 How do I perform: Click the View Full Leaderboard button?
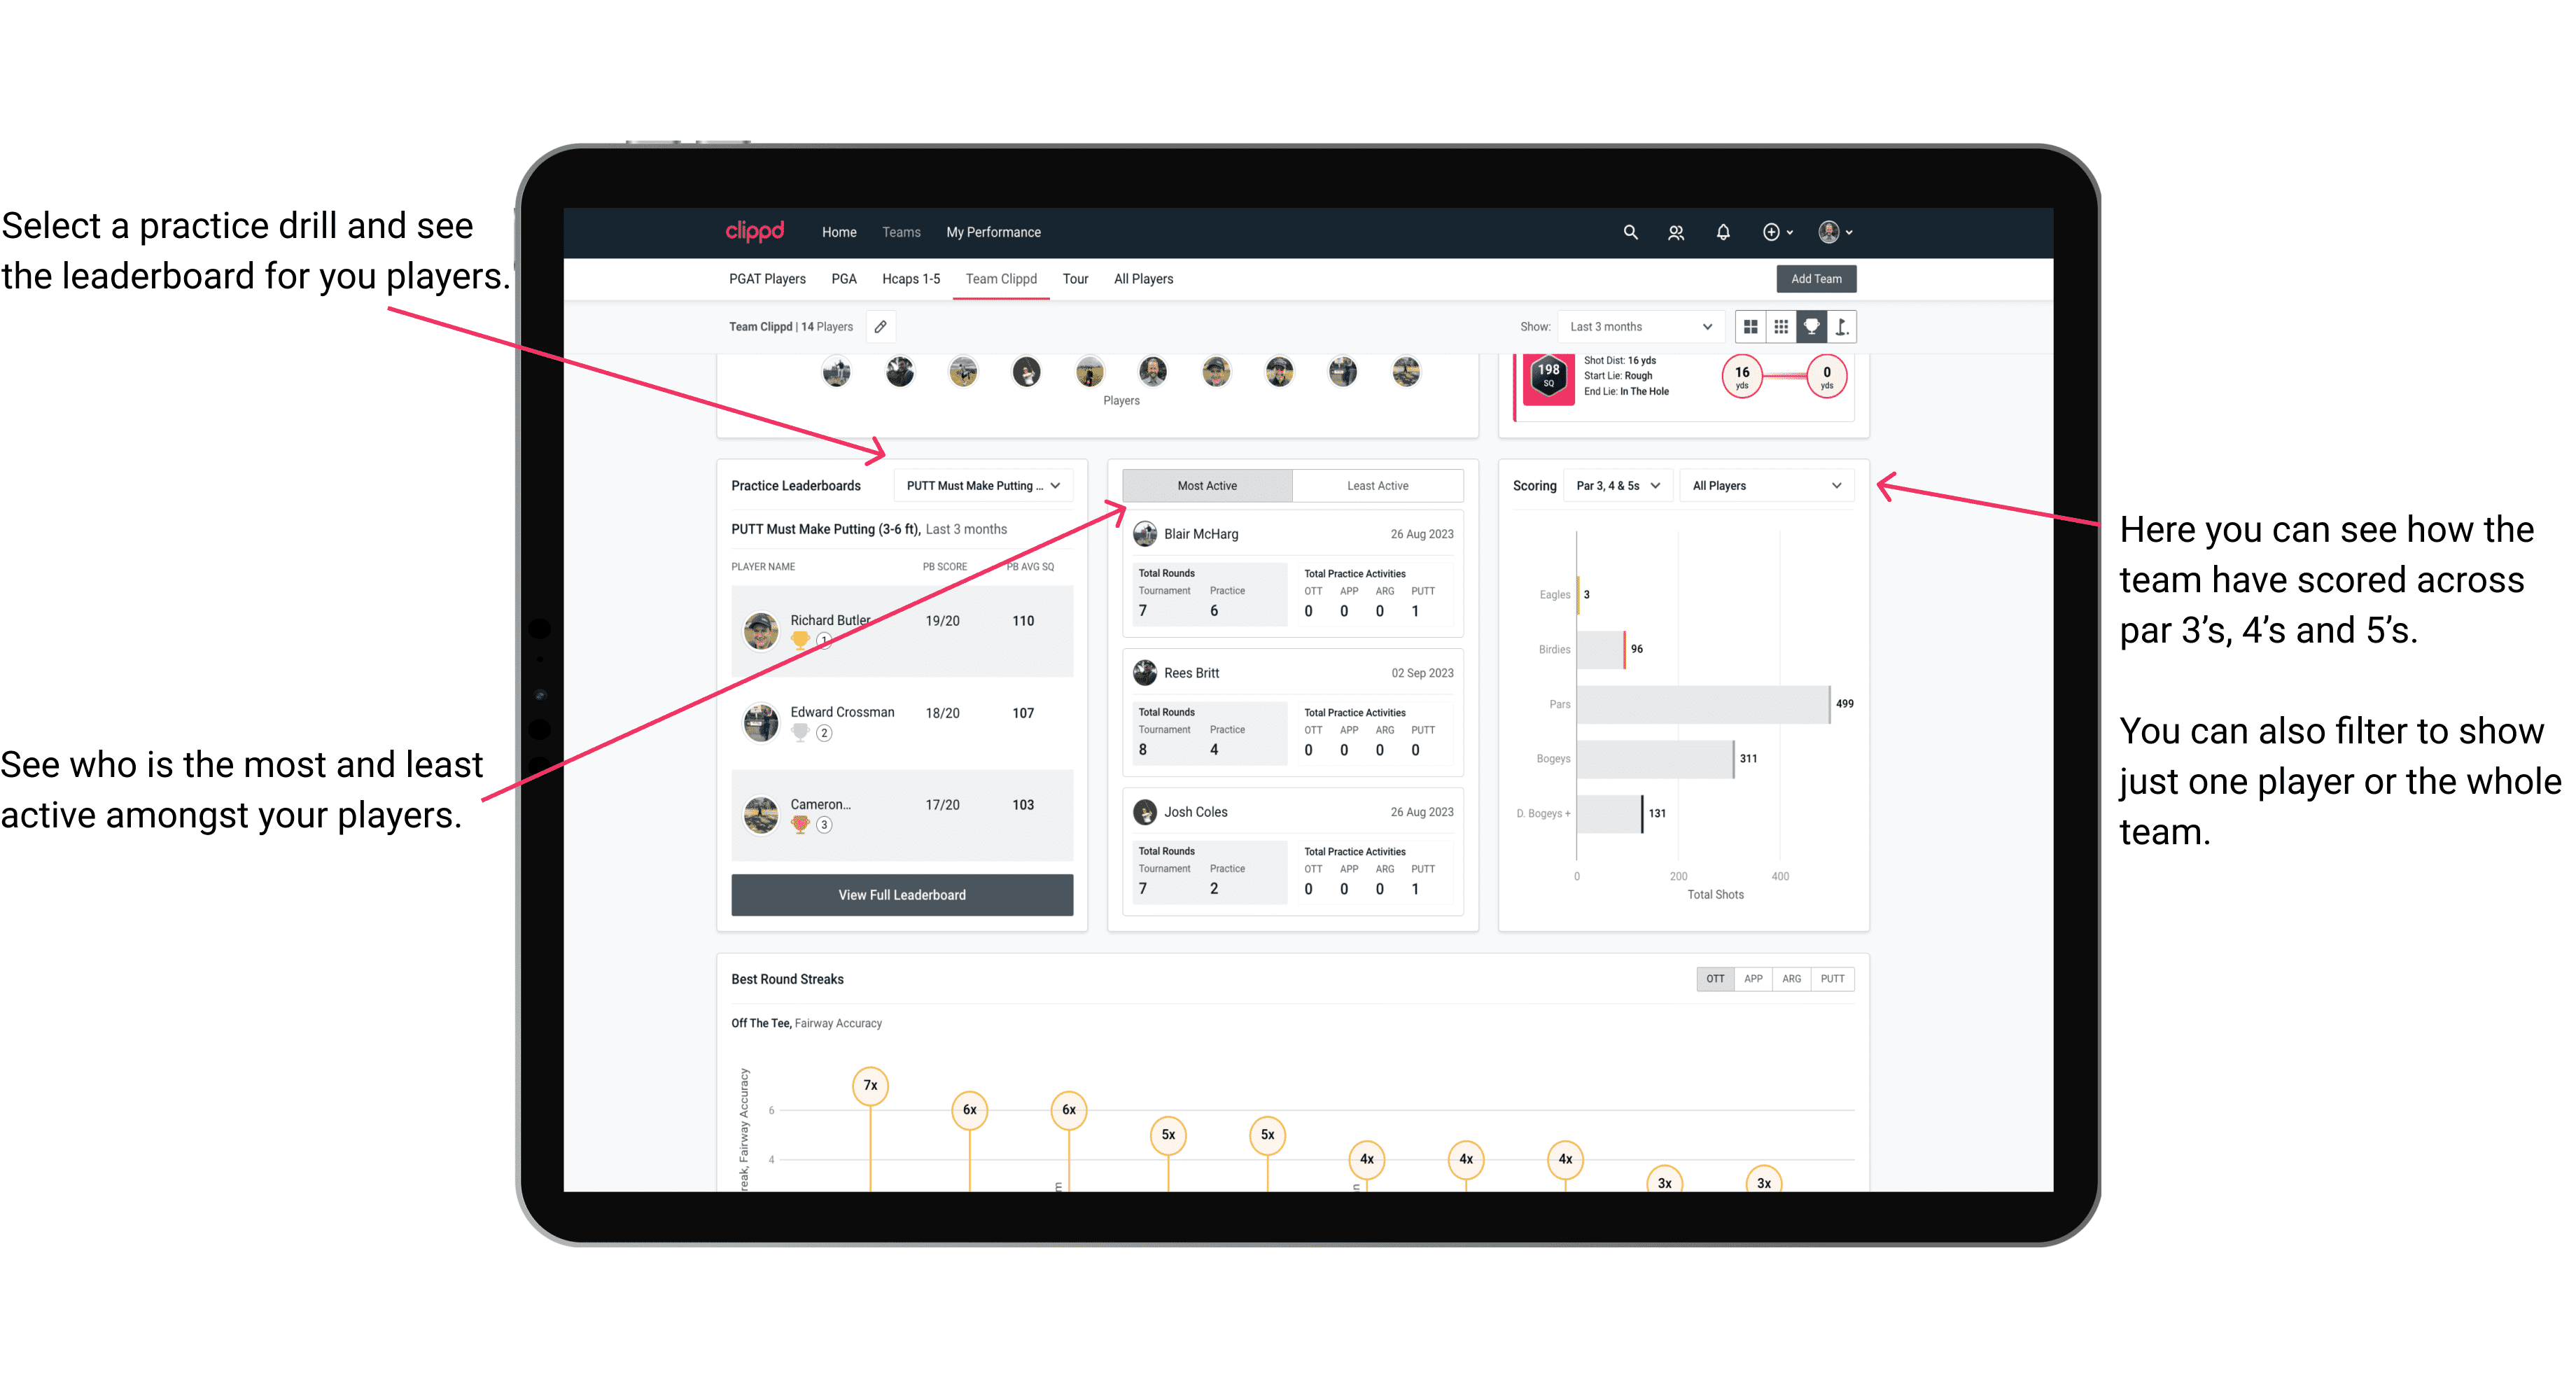click(x=901, y=895)
